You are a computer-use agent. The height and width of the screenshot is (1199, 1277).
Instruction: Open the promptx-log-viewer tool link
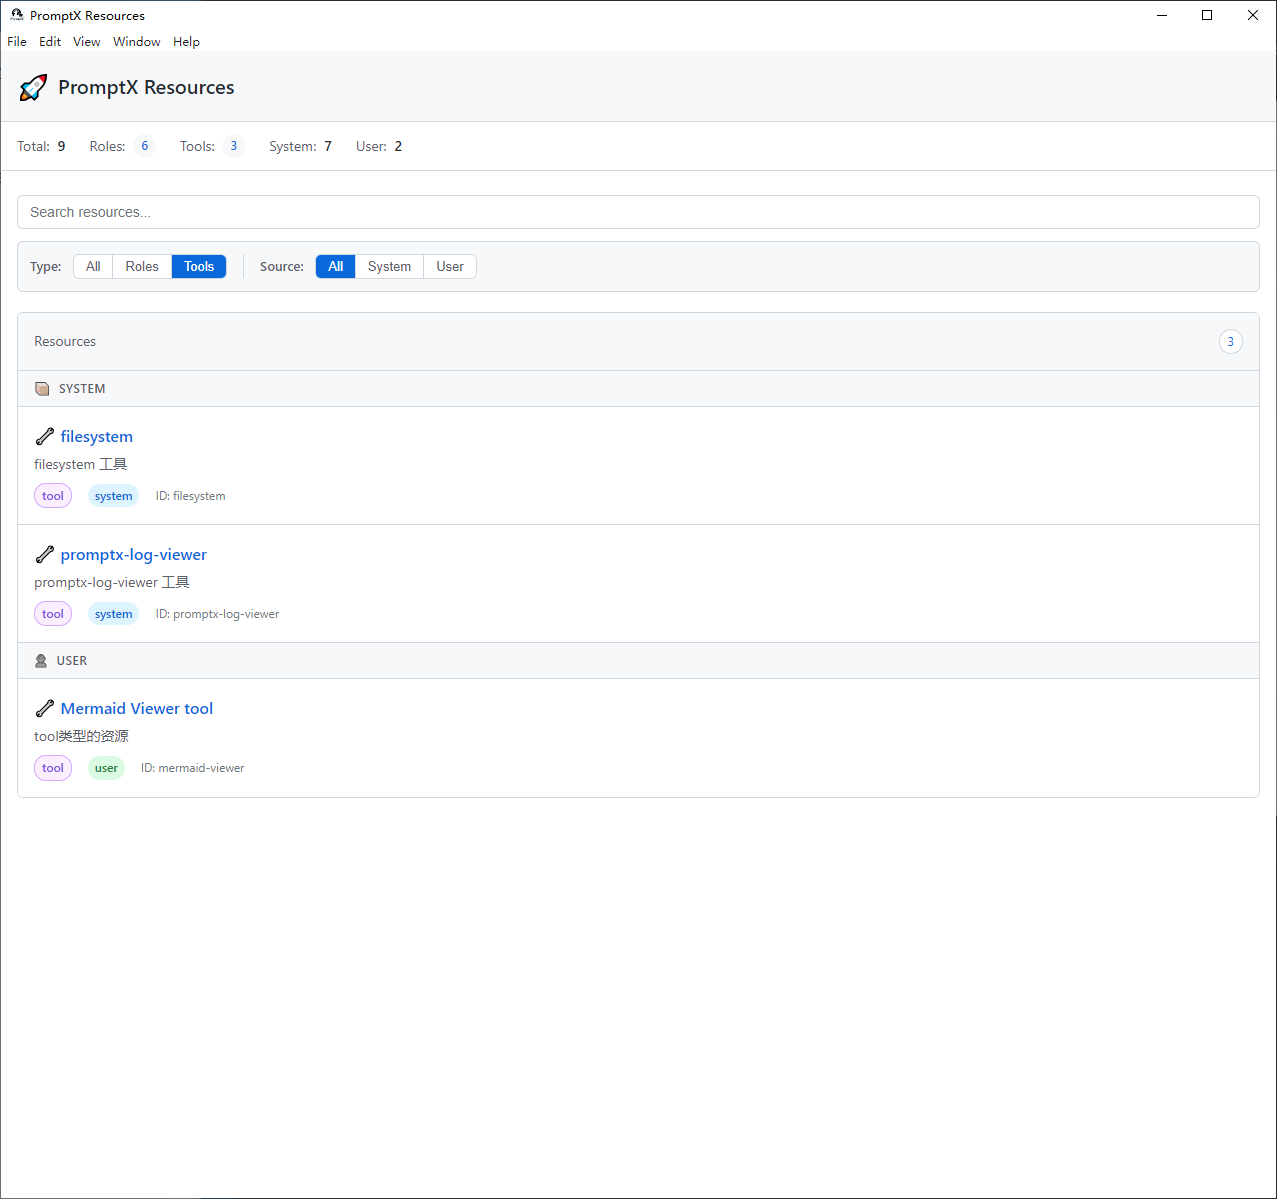134,555
